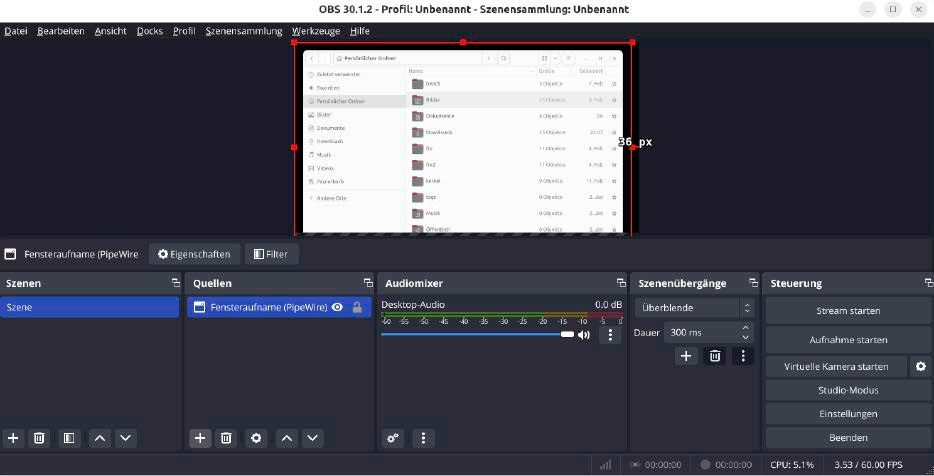Open transition properties three-dot menu
Image resolution: width=934 pixels, height=476 pixels.
coord(743,356)
